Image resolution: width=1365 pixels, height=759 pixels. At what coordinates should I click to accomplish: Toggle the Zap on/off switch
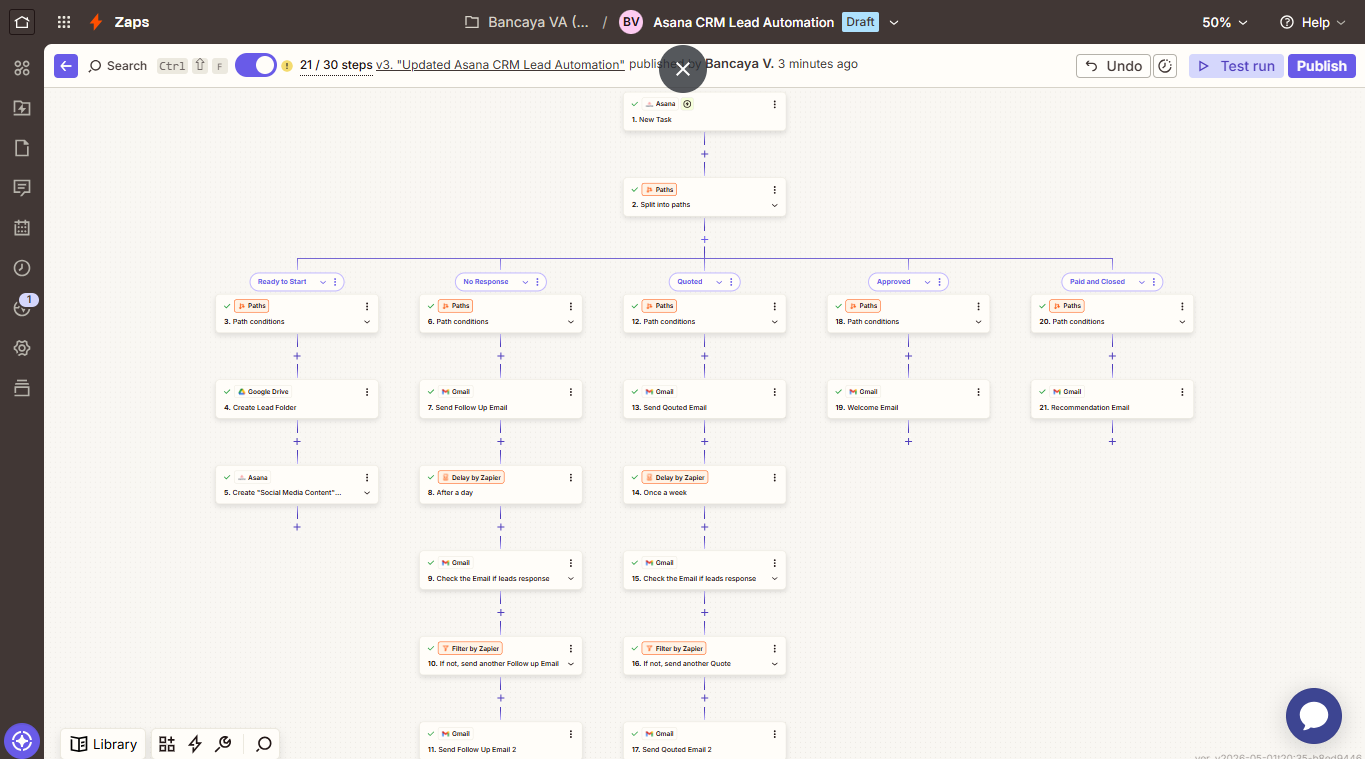[x=256, y=65]
